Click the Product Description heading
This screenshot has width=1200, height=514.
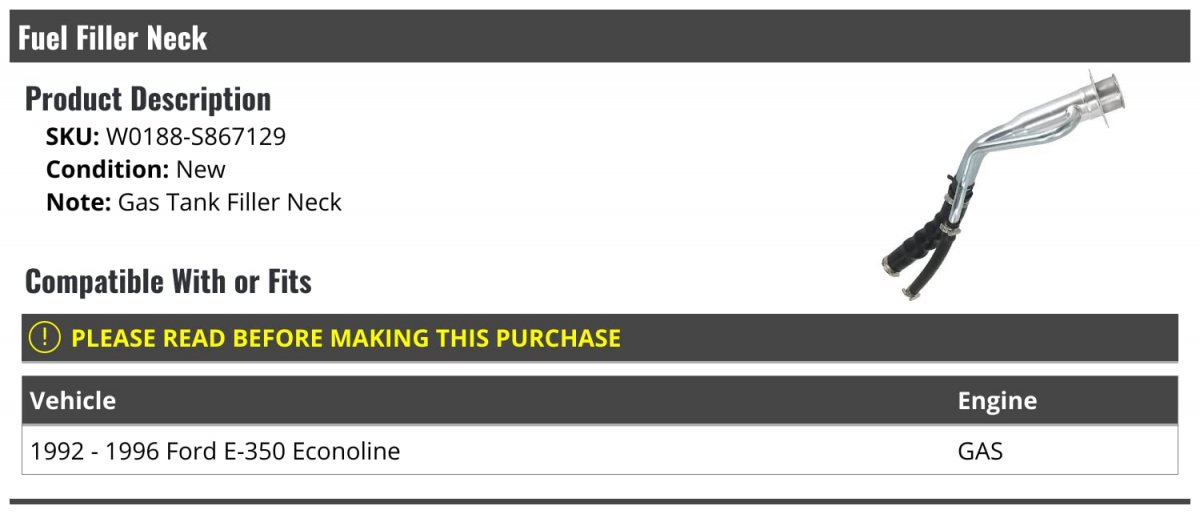tap(148, 99)
